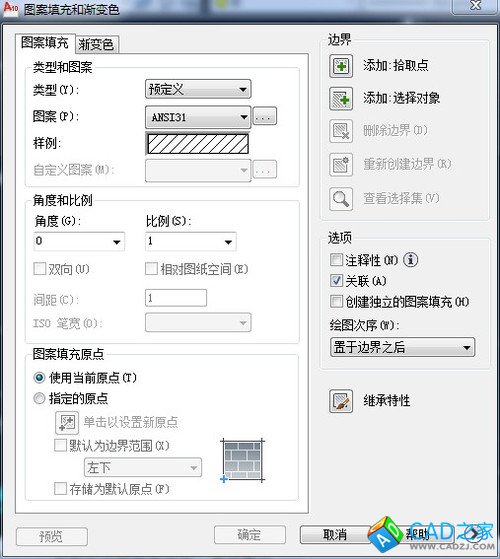Open the pattern browse button beside ANSI31
Viewport: 500px width, 559px height.
[x=264, y=116]
